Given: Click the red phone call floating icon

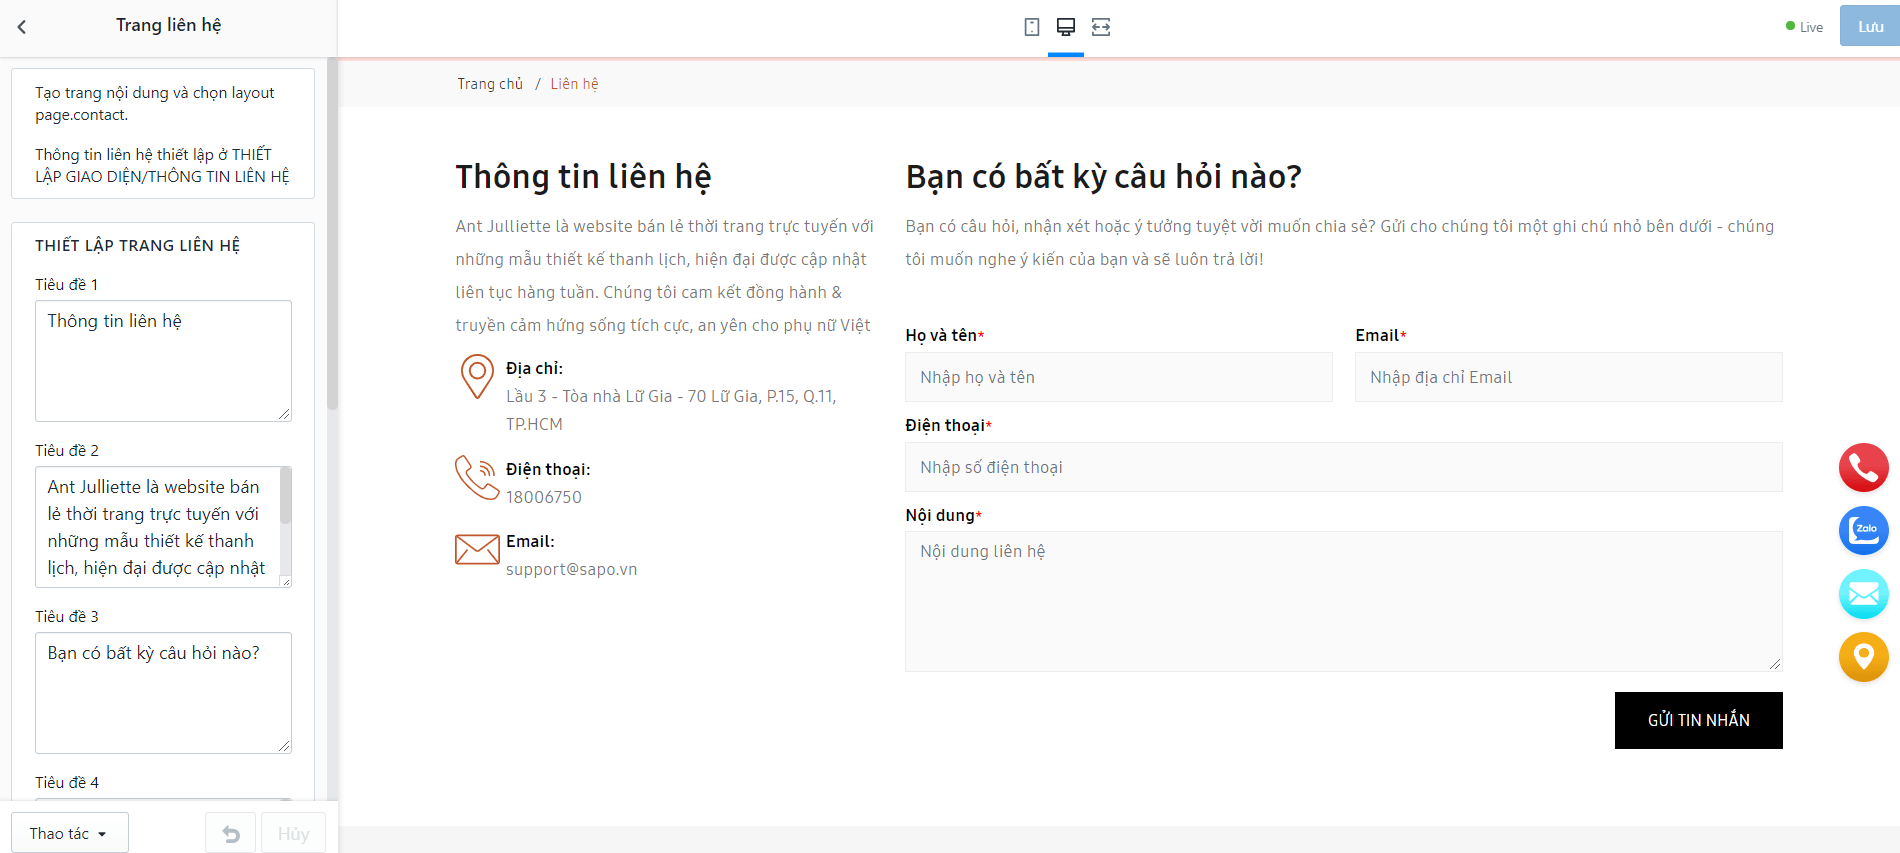Looking at the screenshot, I should [x=1864, y=467].
